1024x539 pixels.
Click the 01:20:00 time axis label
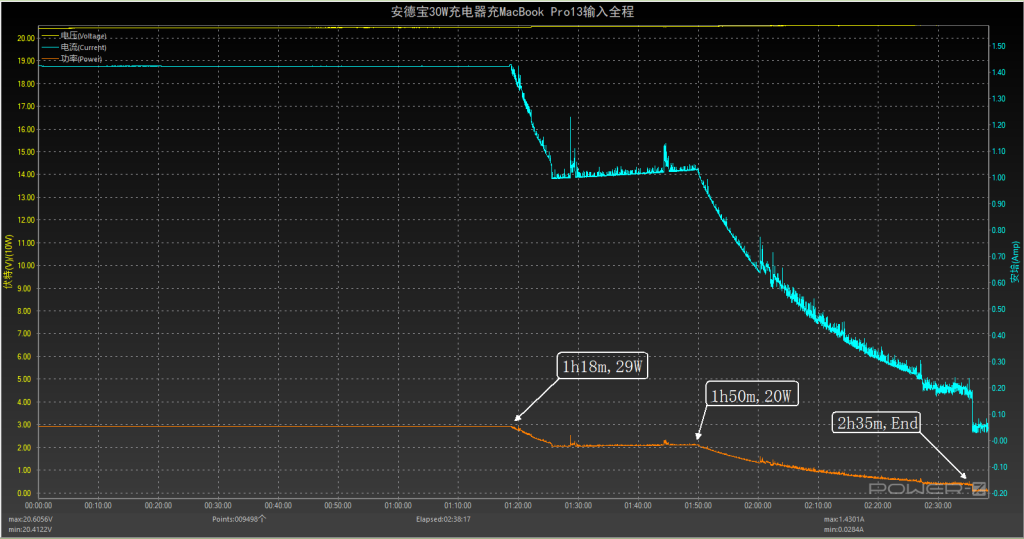[x=518, y=506]
